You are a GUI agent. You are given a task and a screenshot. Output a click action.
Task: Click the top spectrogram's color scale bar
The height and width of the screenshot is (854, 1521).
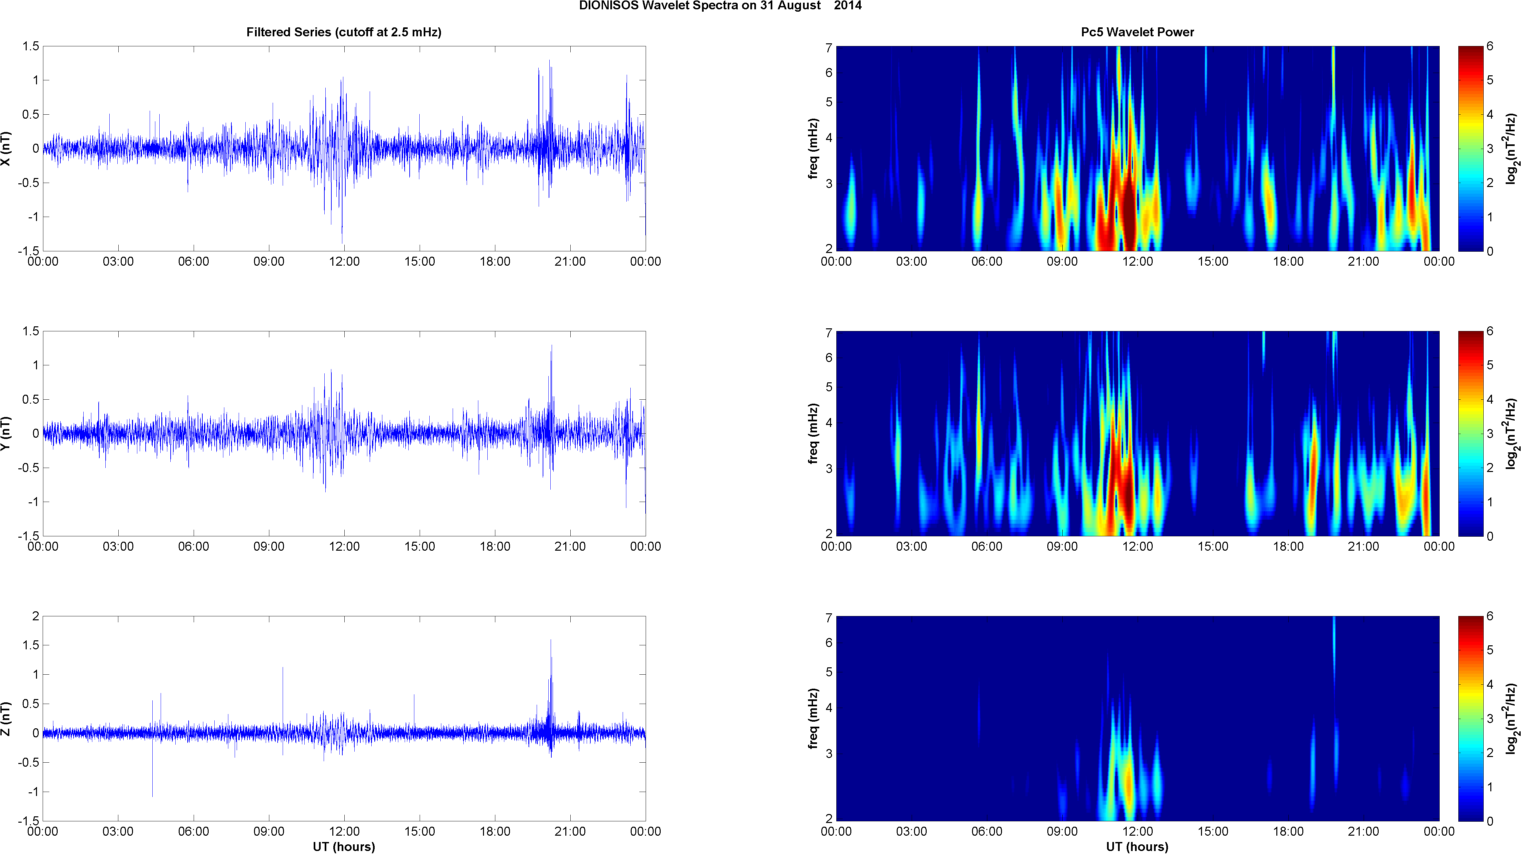coord(1471,148)
